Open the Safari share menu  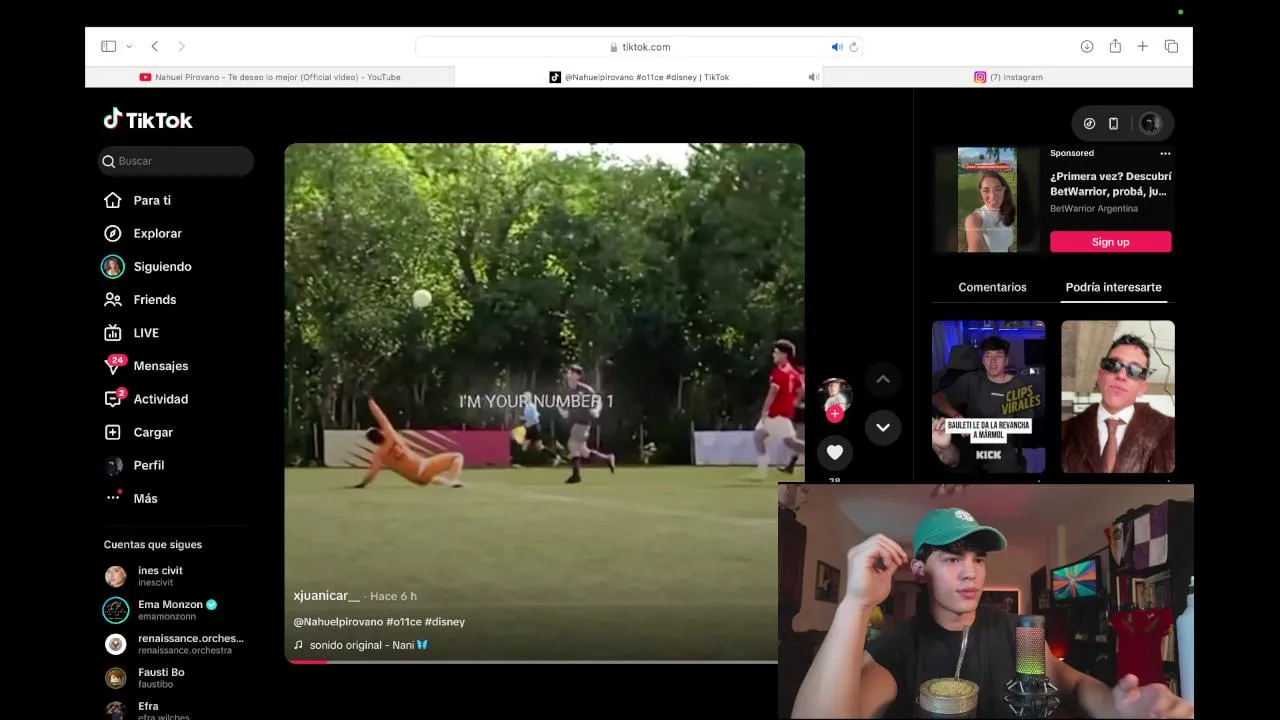click(x=1115, y=46)
